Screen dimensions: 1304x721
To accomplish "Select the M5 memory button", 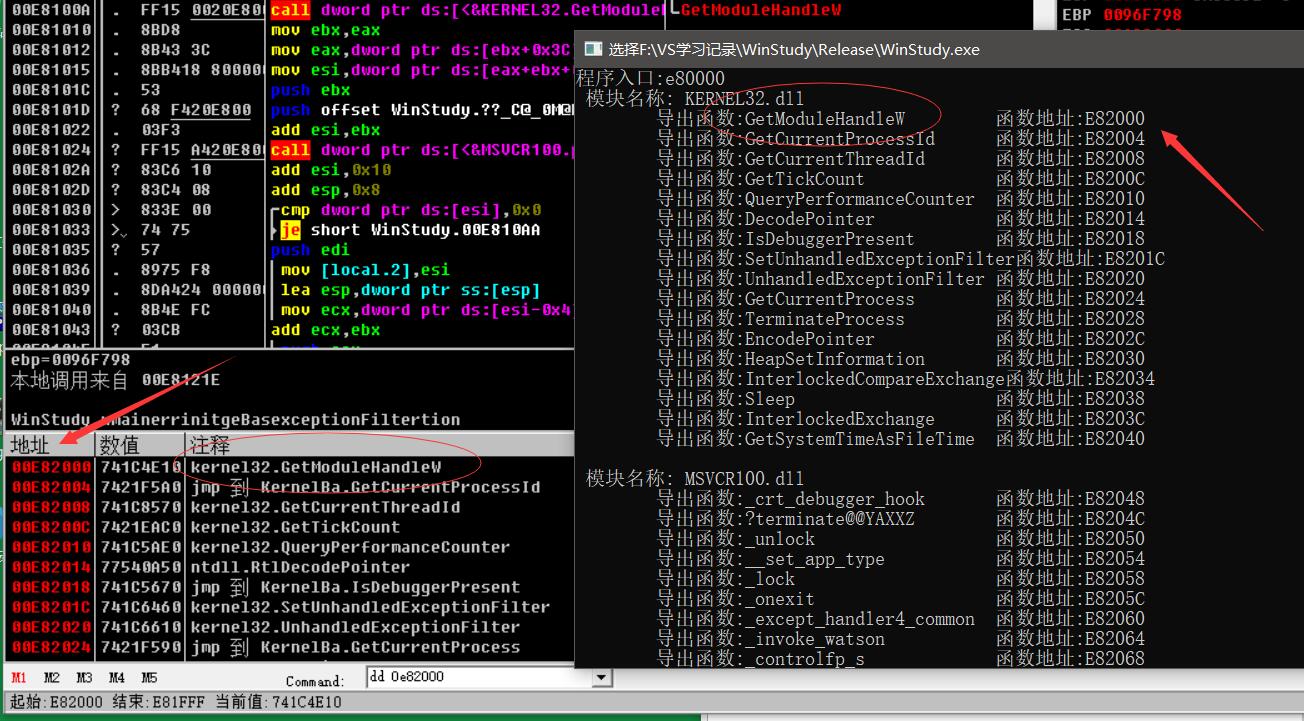I will [149, 678].
